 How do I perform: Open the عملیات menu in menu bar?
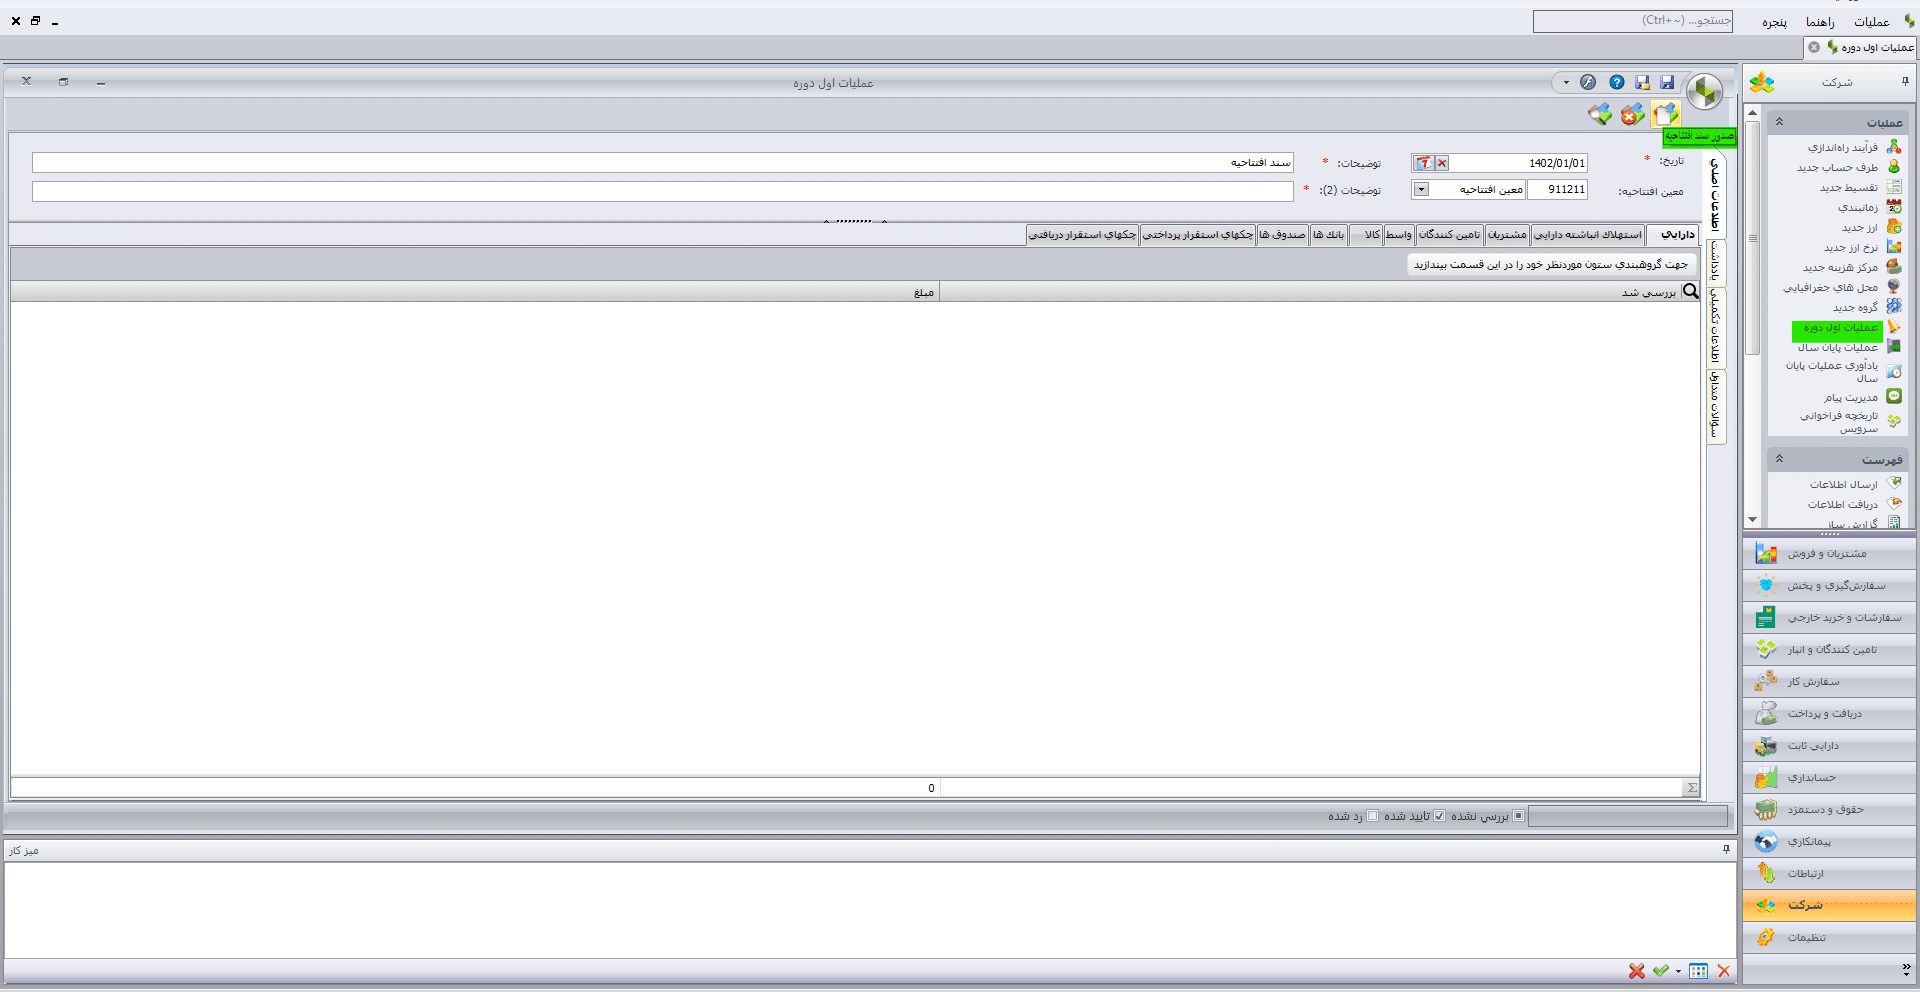pyautogui.click(x=1871, y=22)
